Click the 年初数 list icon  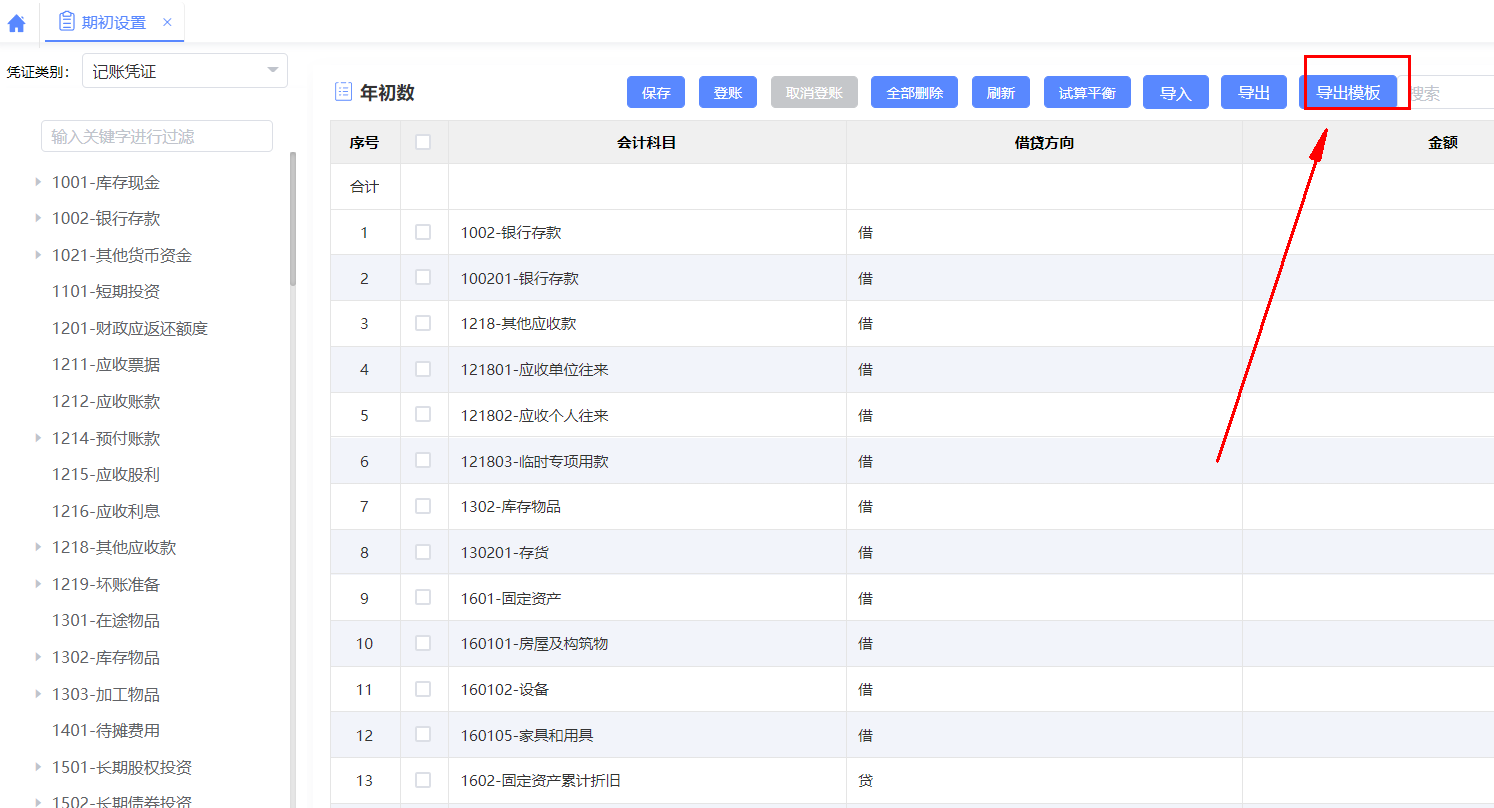(x=343, y=92)
